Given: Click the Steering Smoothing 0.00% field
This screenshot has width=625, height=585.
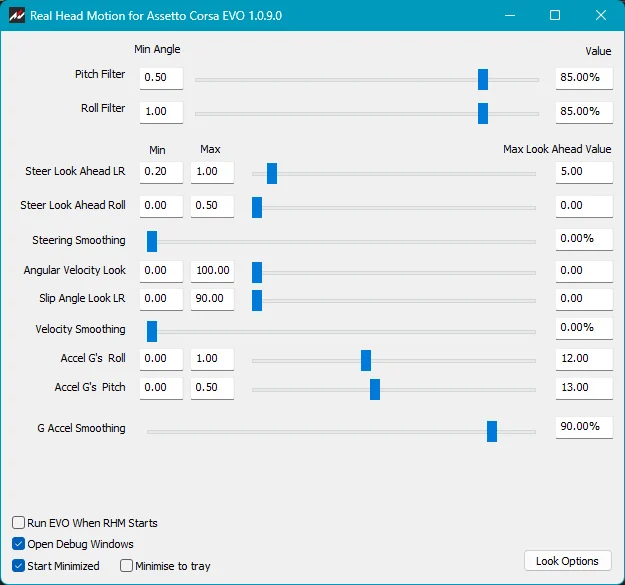Looking at the screenshot, I should coord(584,239).
